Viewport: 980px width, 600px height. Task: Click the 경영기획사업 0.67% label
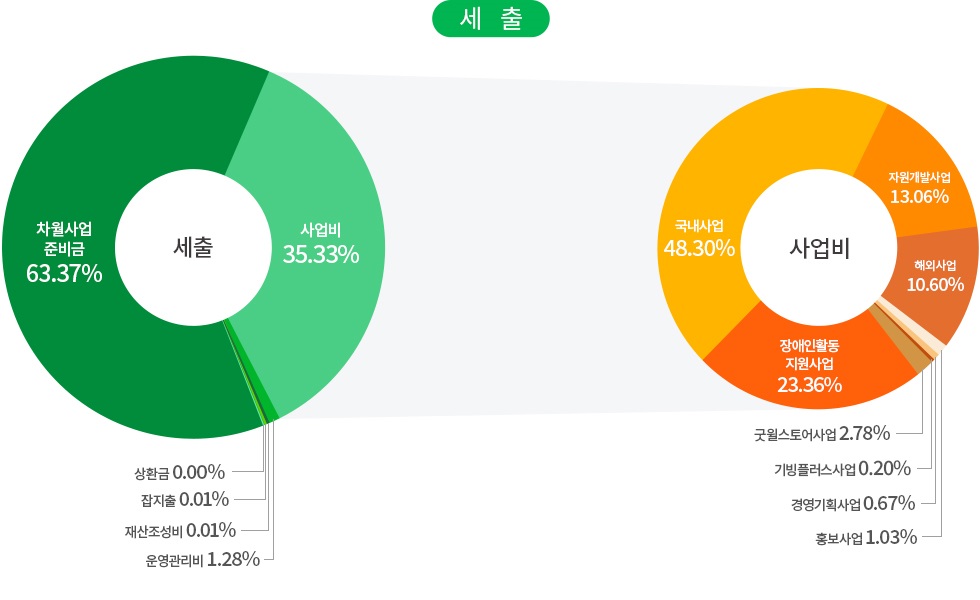pos(848,503)
